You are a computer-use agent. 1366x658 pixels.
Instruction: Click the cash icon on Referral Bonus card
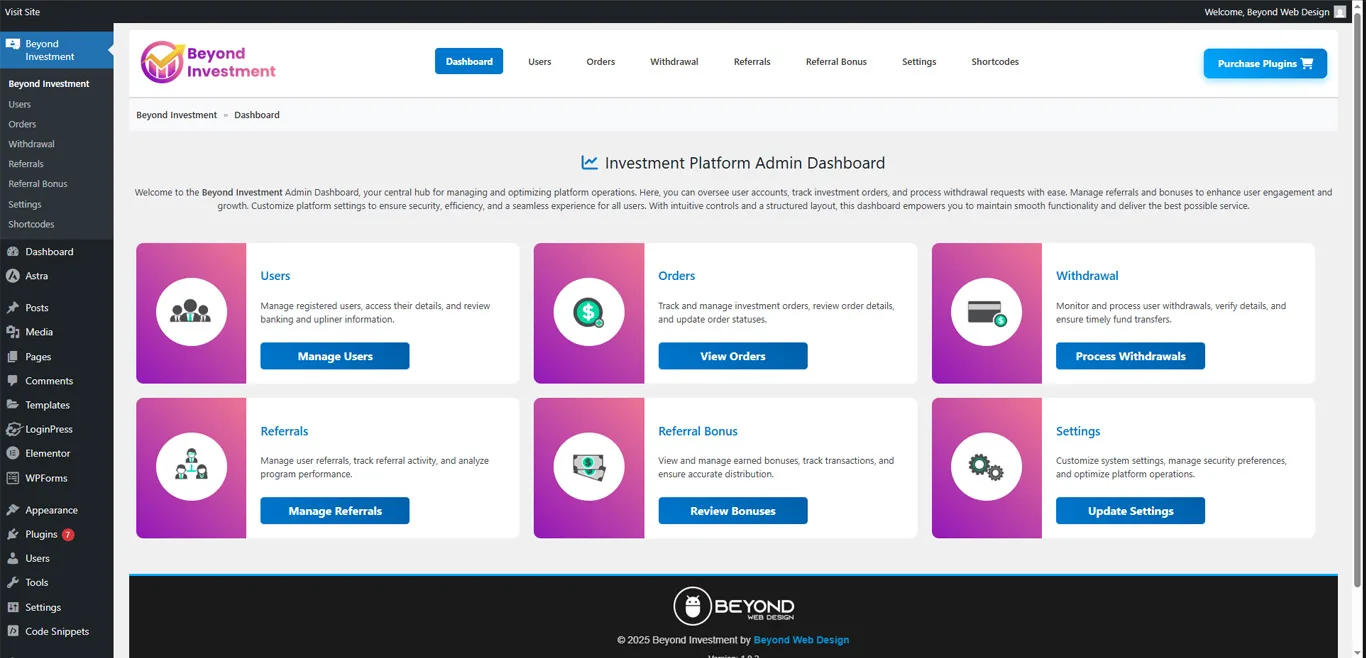[x=589, y=468]
